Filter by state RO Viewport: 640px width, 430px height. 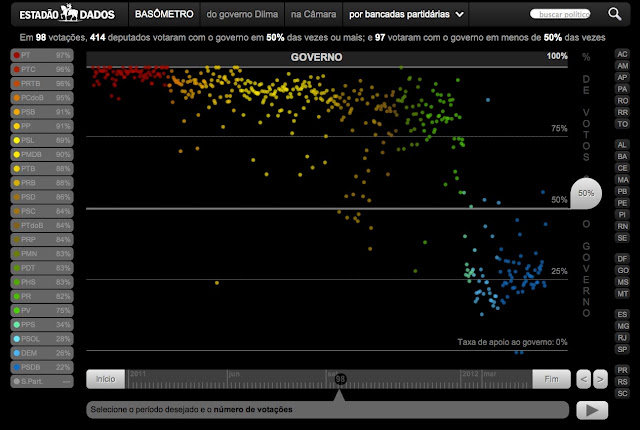pyautogui.click(x=622, y=101)
